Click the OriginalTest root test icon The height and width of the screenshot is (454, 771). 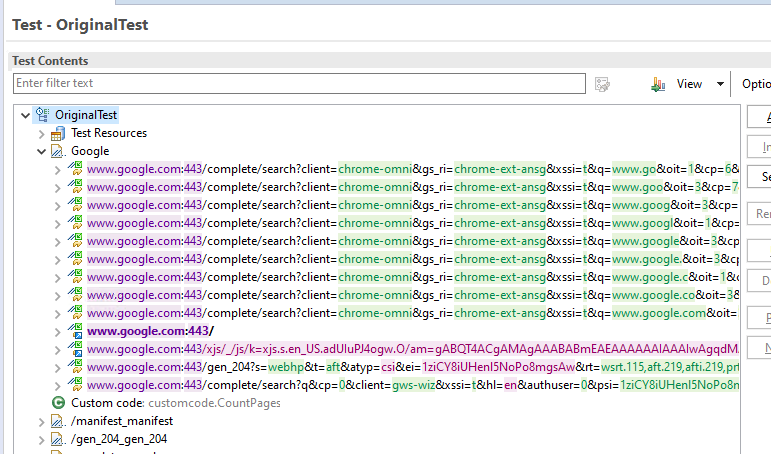pyautogui.click(x=43, y=115)
